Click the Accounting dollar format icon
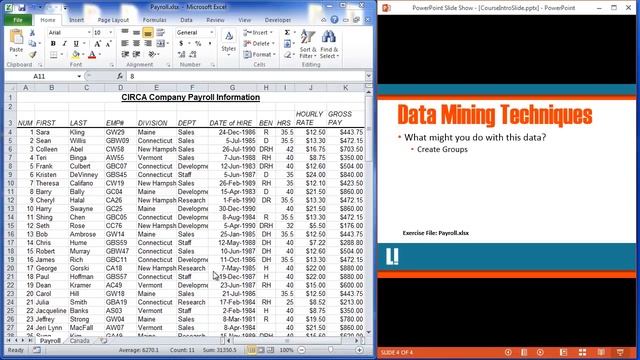Screen dimensions: 640x360 (181, 43)
